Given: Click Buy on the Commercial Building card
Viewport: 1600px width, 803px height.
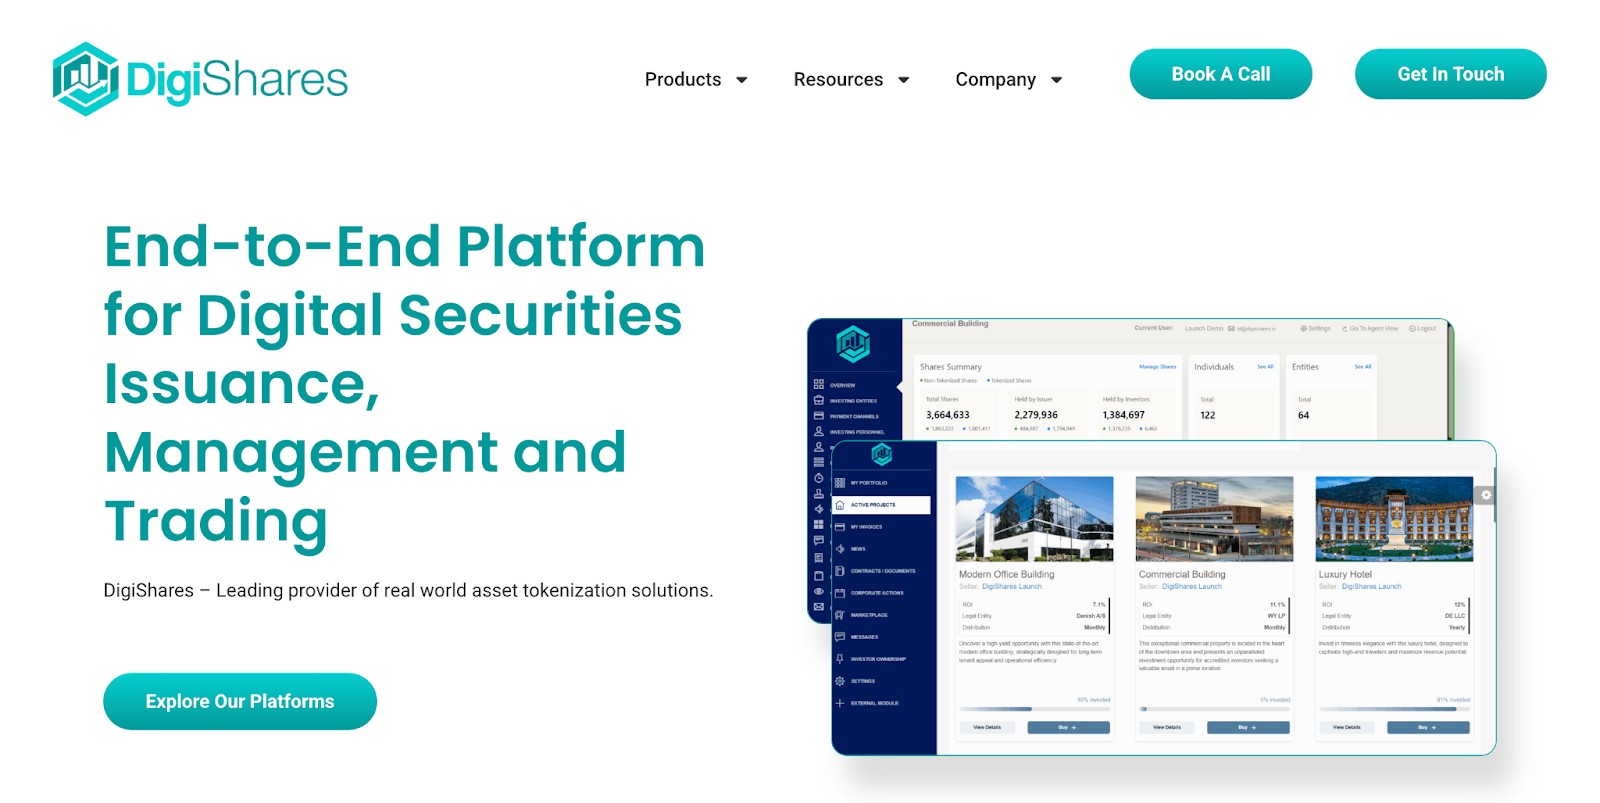Looking at the screenshot, I should coord(1248,727).
